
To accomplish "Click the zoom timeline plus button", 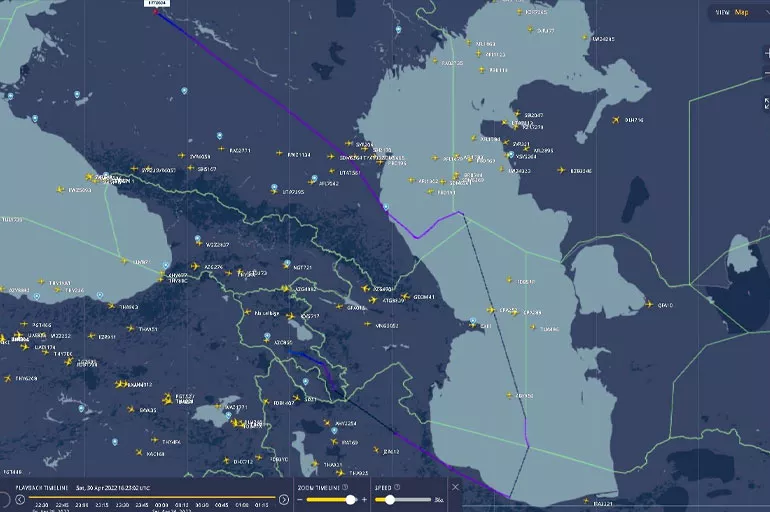I will tap(364, 499).
